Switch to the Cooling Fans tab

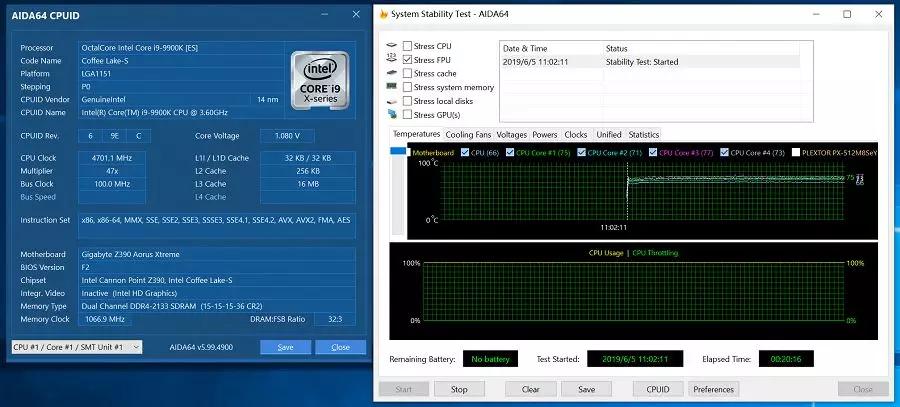[468, 134]
